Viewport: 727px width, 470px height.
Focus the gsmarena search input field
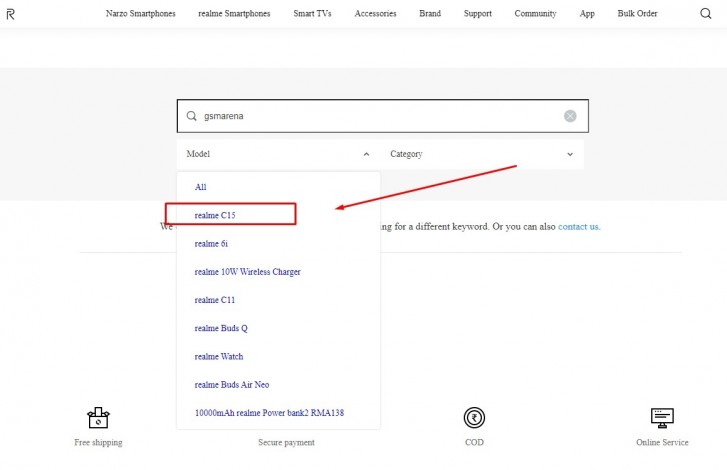click(x=383, y=116)
